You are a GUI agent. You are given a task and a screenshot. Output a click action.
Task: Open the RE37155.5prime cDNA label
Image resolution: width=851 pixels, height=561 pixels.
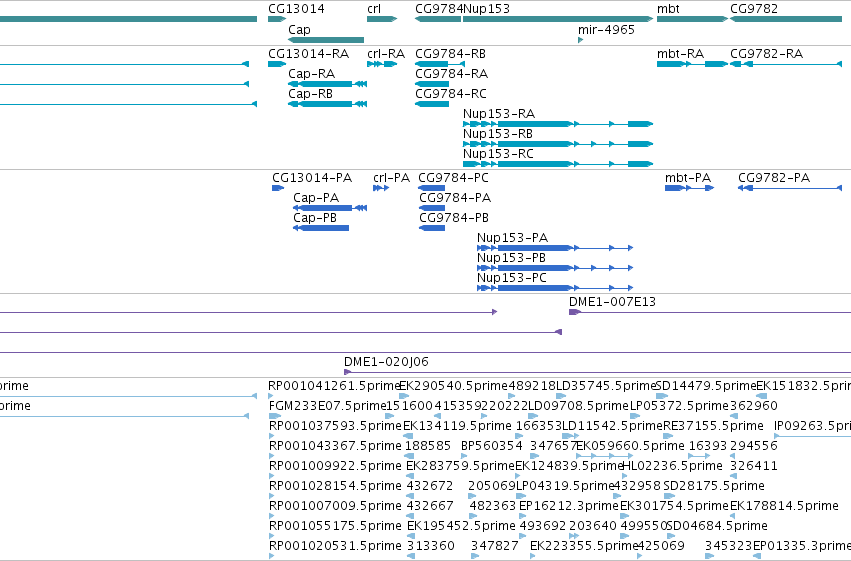click(714, 426)
